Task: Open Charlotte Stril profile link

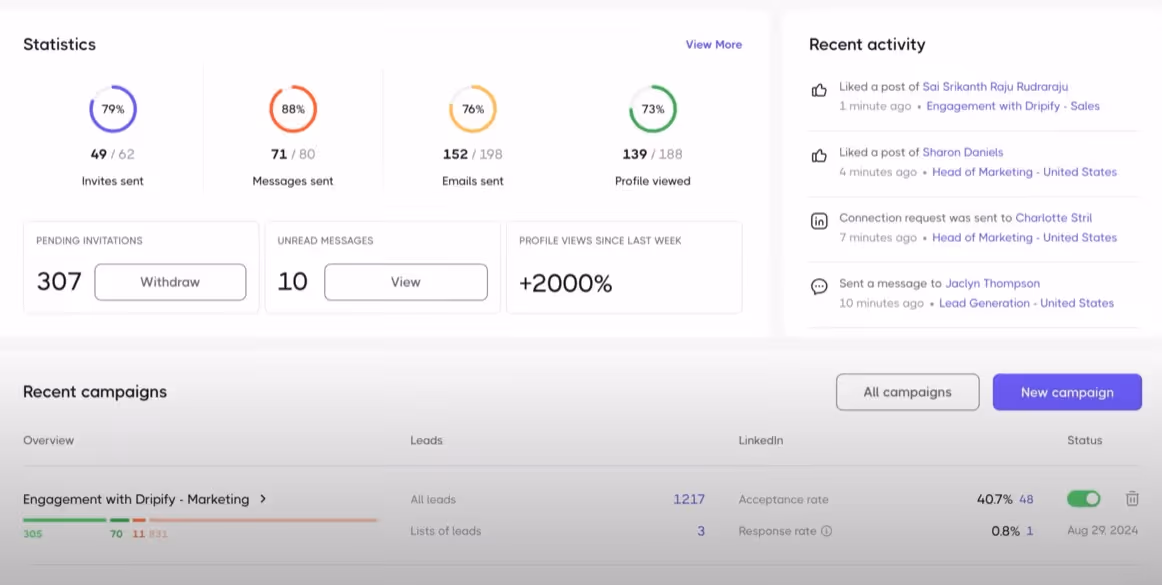Action: (x=1054, y=218)
